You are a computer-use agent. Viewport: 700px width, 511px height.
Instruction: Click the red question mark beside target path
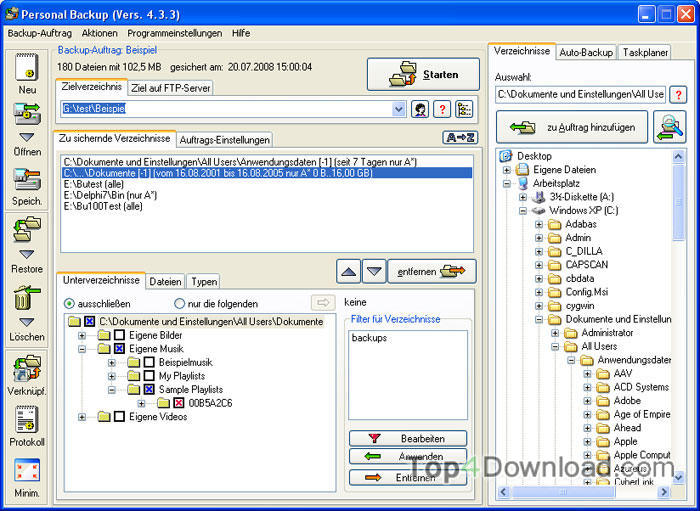pos(442,109)
